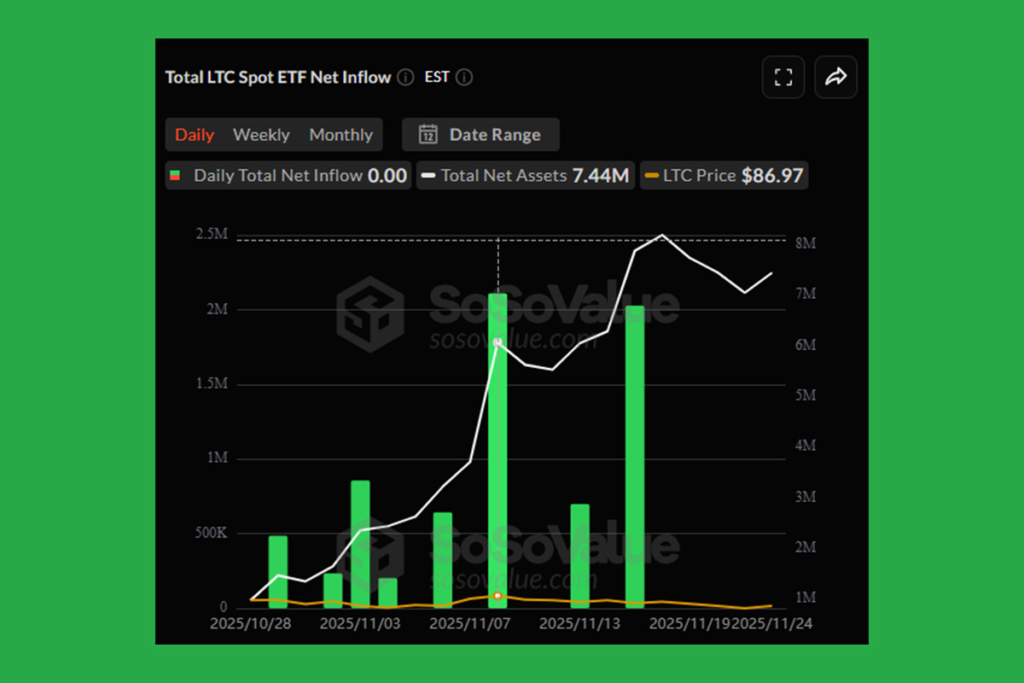Click the green Daily Total Net Inflow swatch
The width and height of the screenshot is (1024, 683).
coord(175,175)
